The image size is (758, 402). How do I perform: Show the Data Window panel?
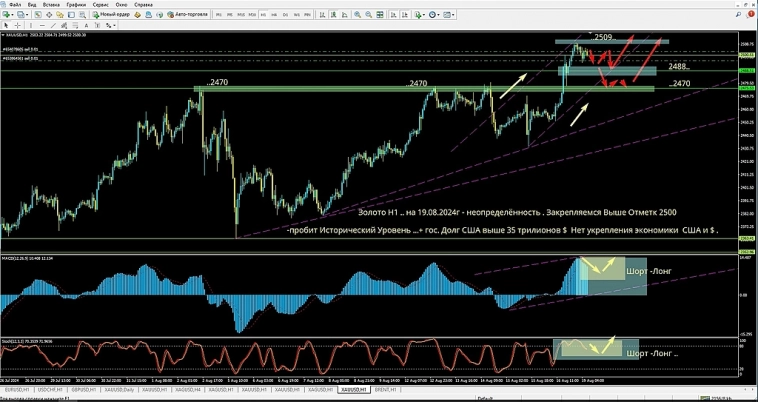pos(49,14)
